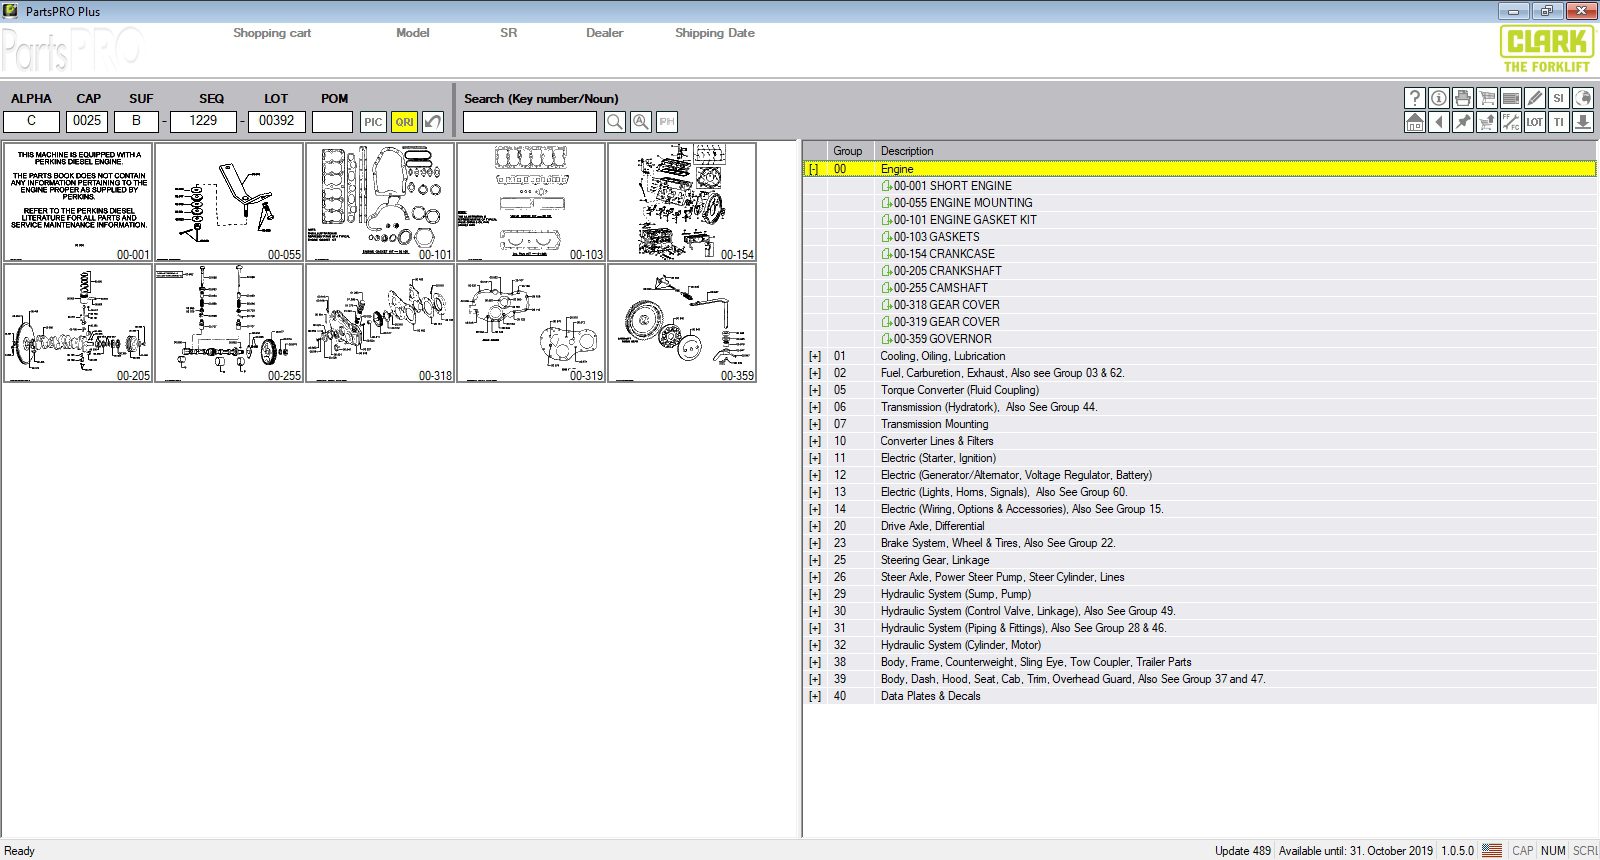Open the shopping cart toolbar icon
1600x860 pixels.
tap(1487, 98)
